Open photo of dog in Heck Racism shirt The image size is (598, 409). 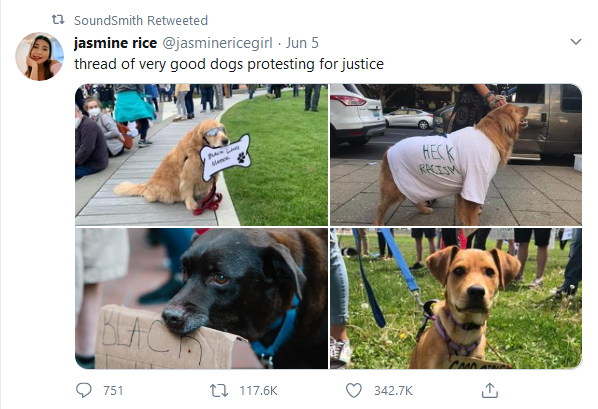(x=456, y=155)
